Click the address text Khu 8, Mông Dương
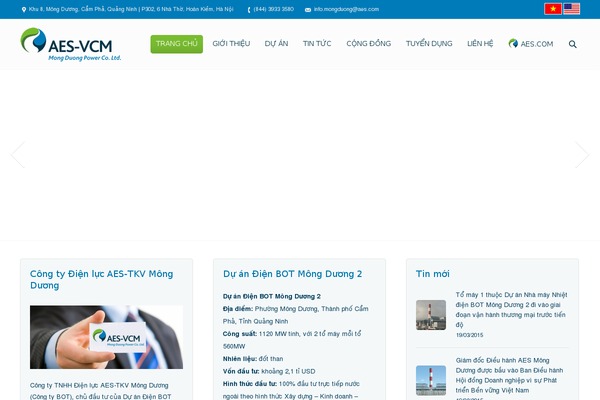 pyautogui.click(x=131, y=9)
